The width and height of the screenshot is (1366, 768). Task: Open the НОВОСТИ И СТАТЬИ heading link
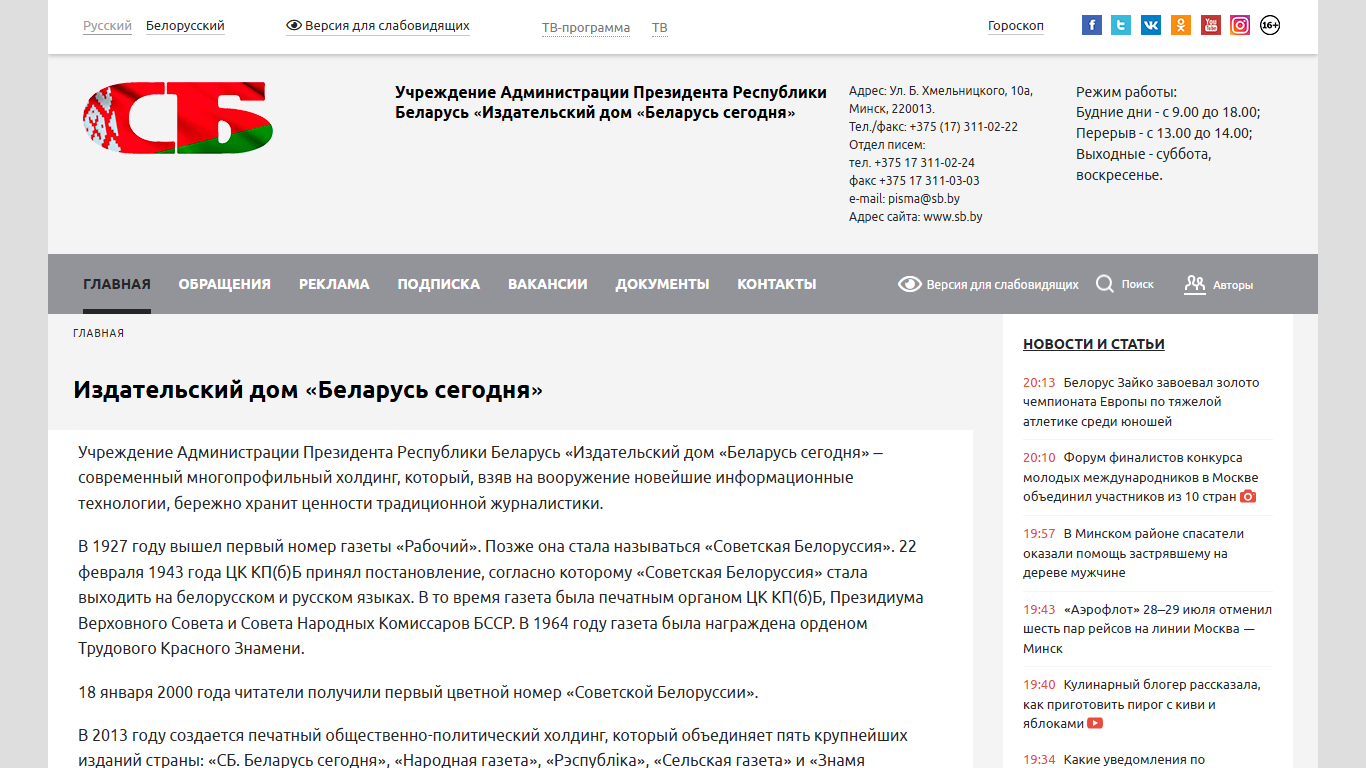click(x=1094, y=344)
